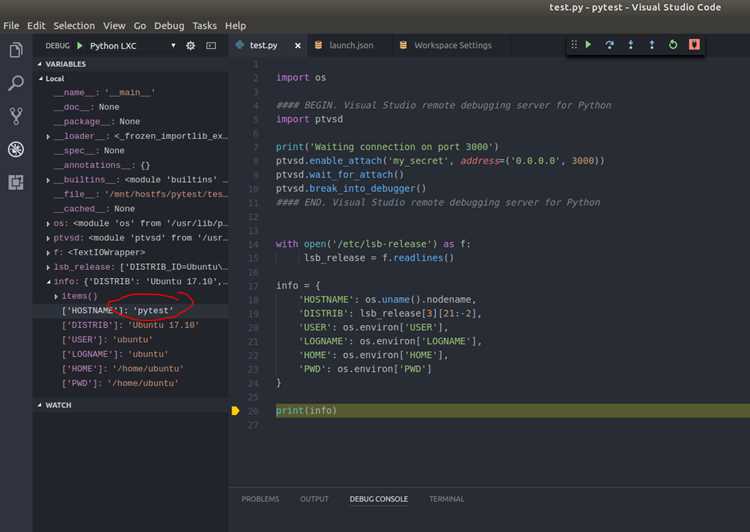This screenshot has height=532, width=750.
Task: Select the __name__: '__main__' variable
Action: point(130,92)
